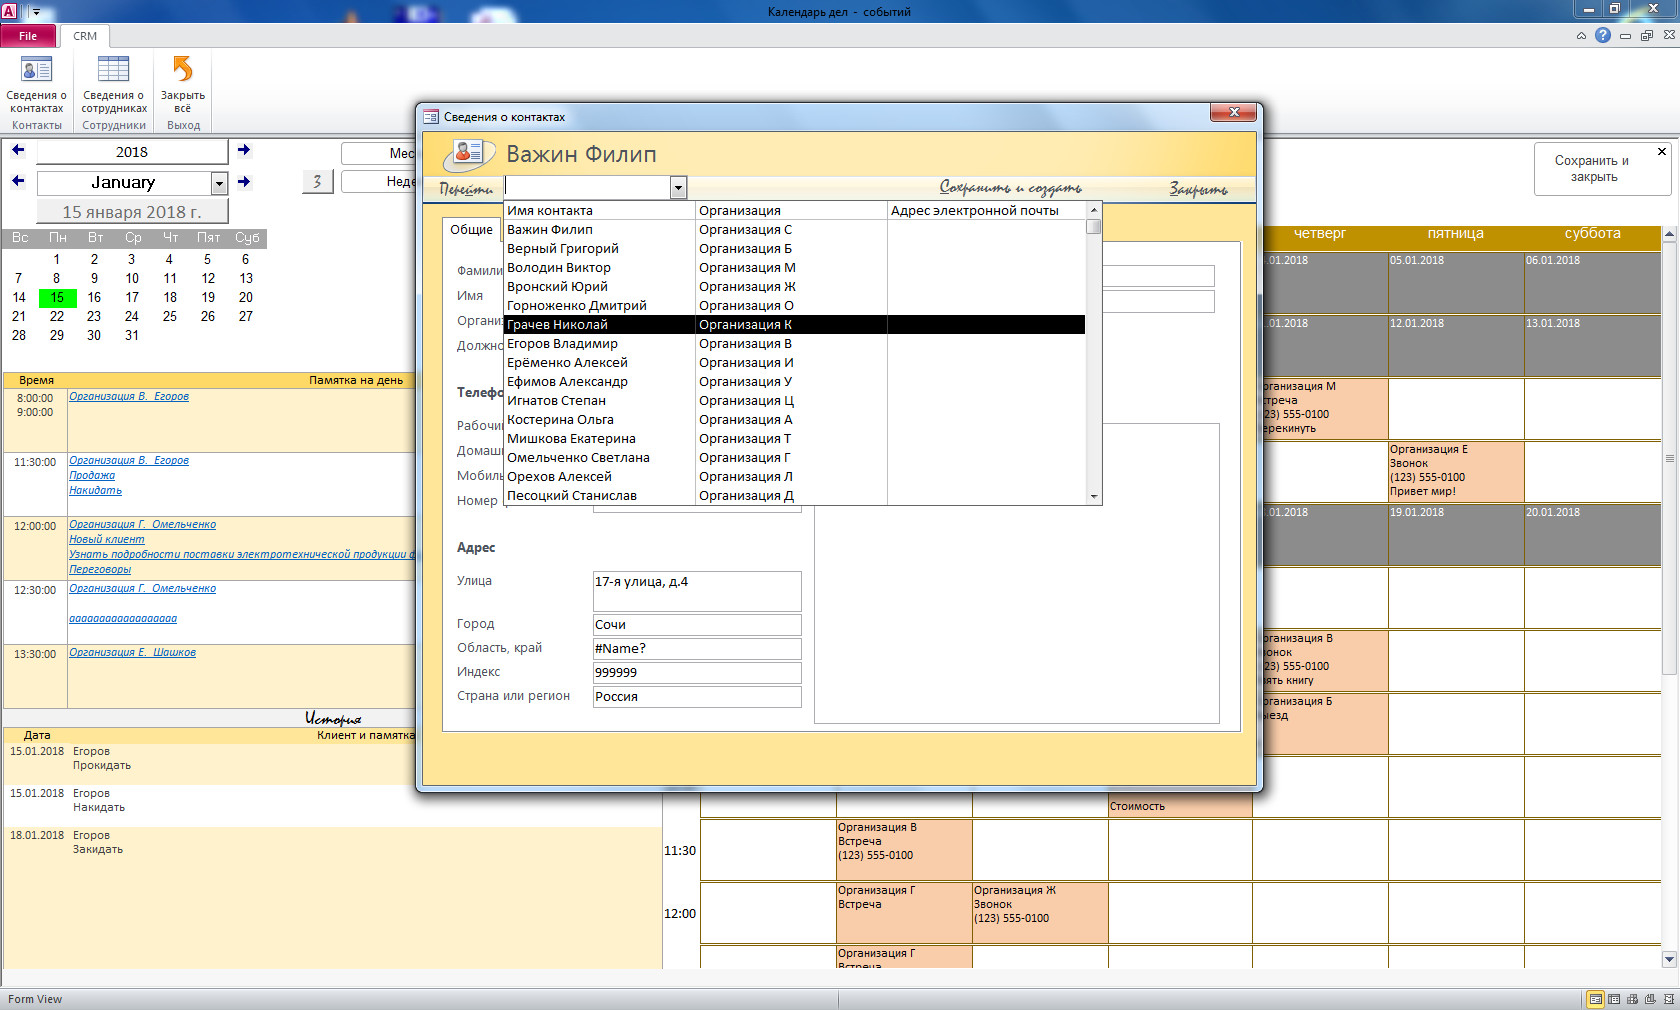Viewport: 1680px width, 1010px height.
Task: Click the Улица field with 17-я улица
Action: tap(697, 591)
